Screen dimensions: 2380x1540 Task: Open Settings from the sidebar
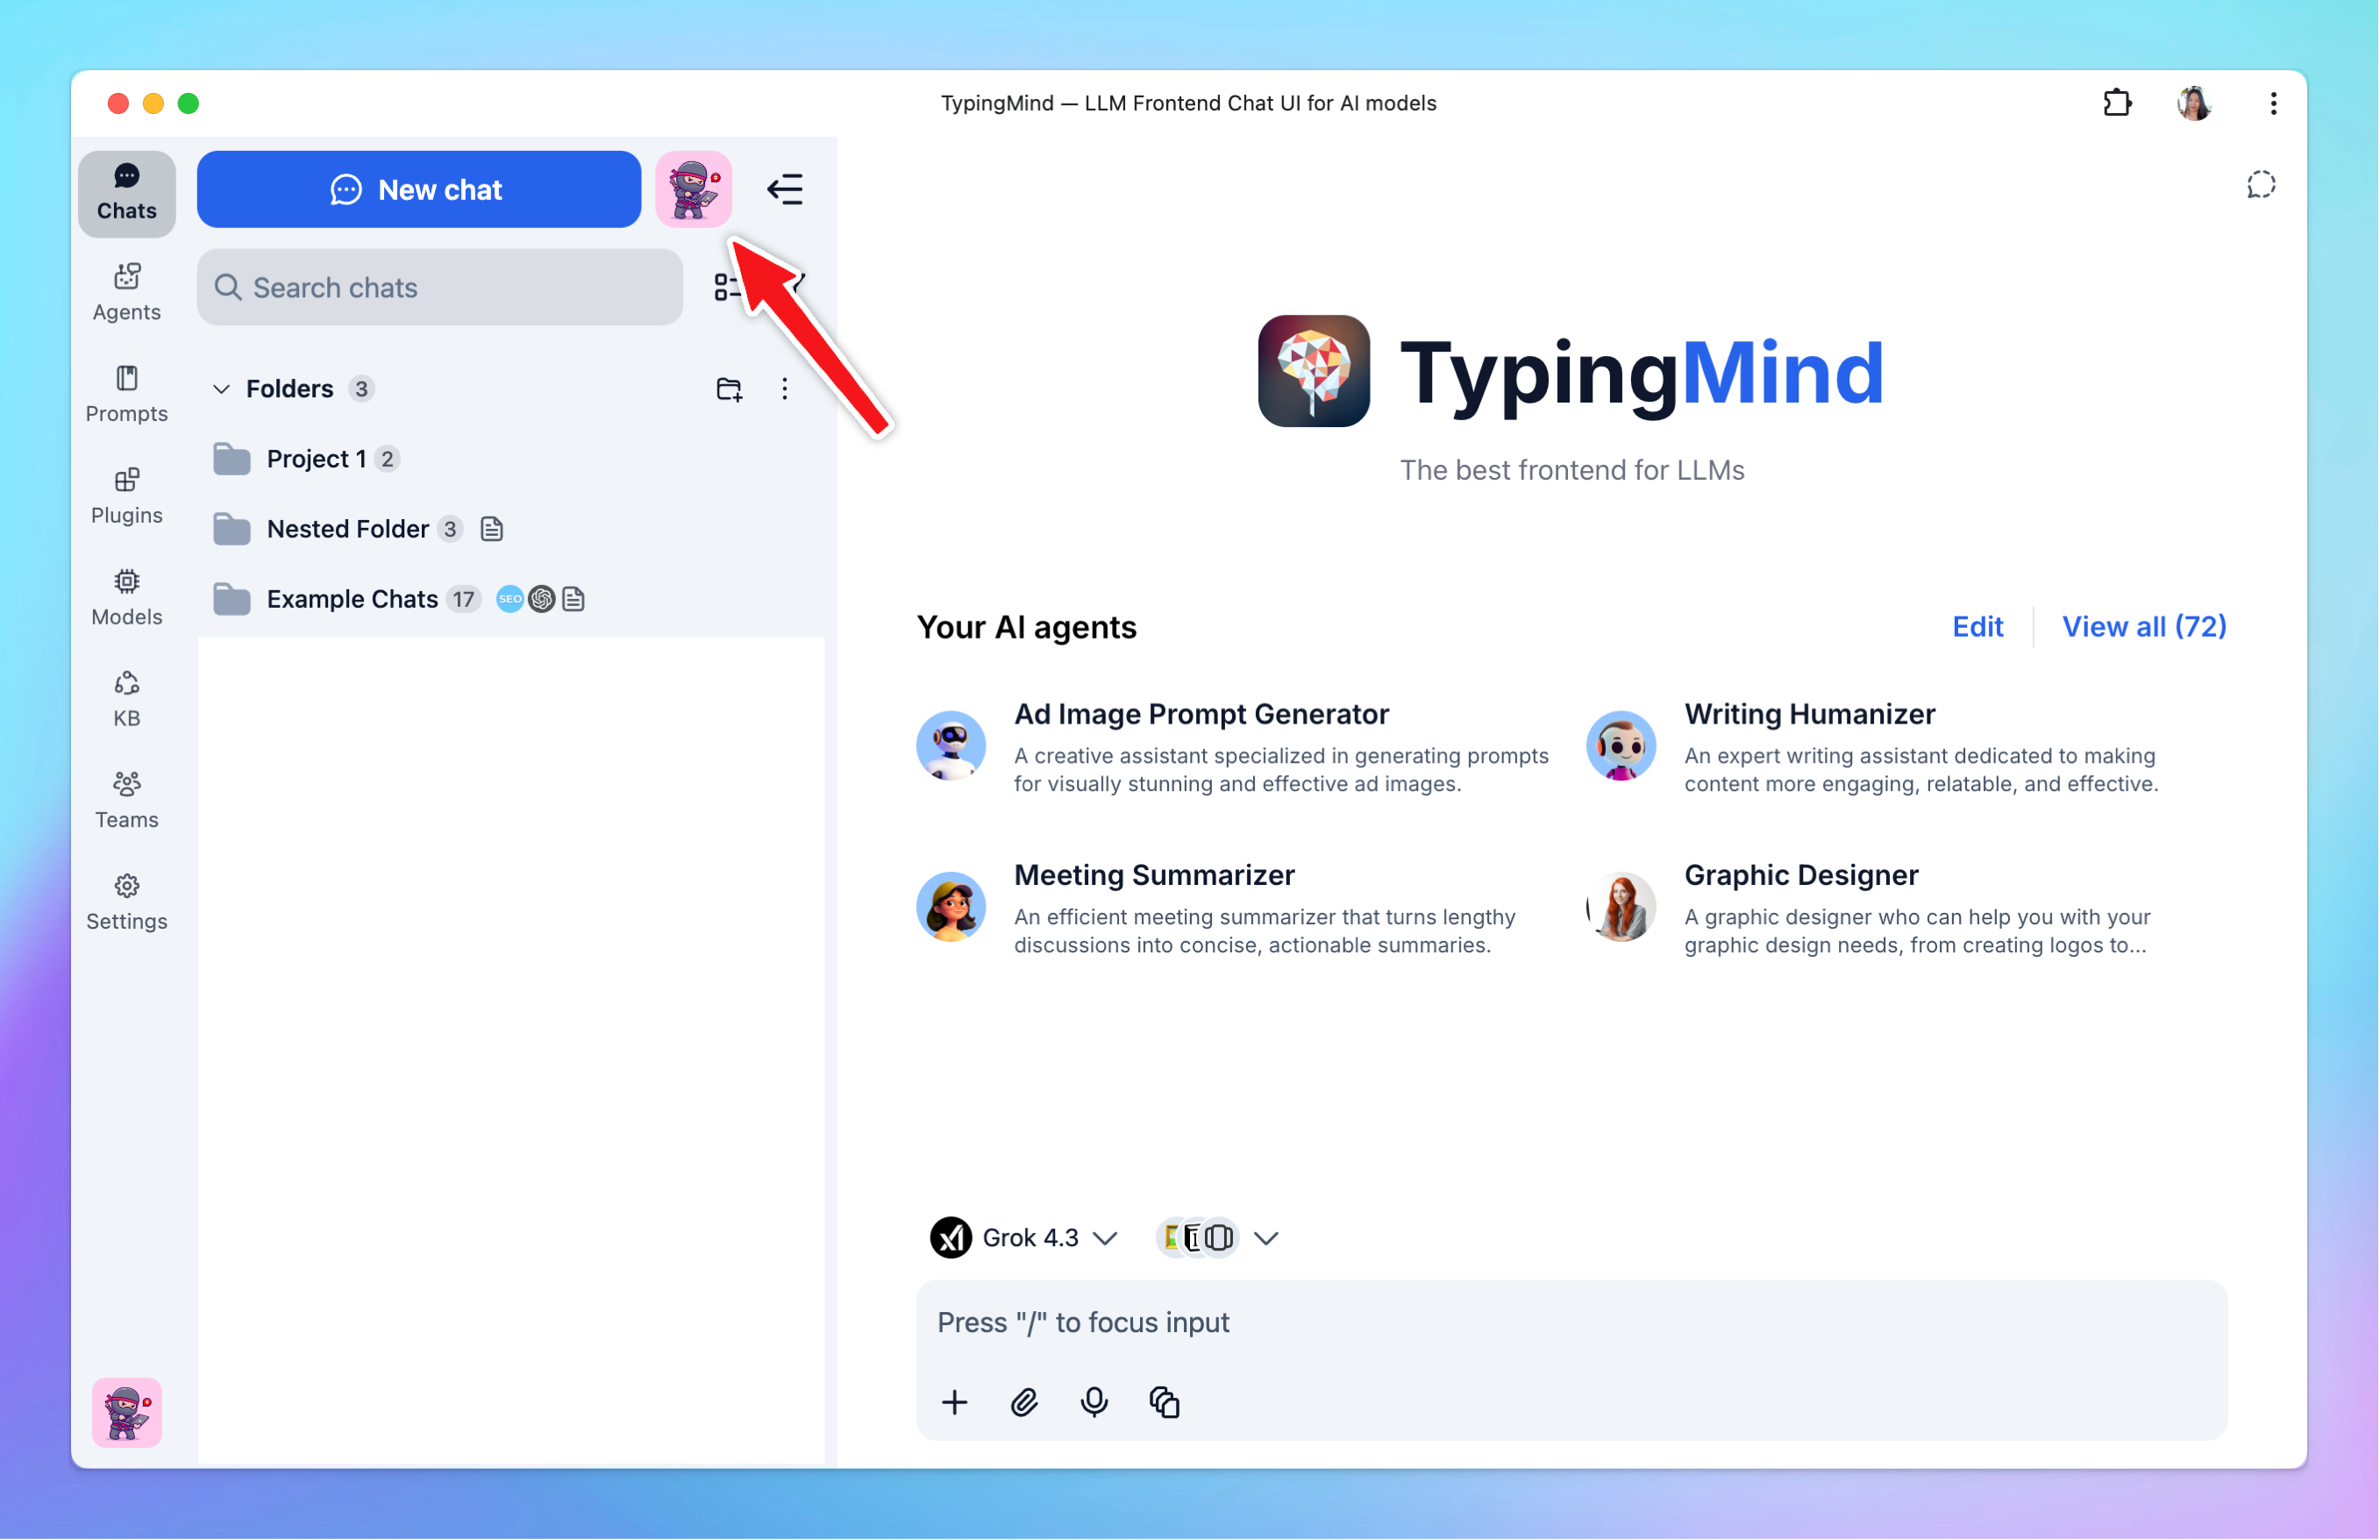(126, 903)
